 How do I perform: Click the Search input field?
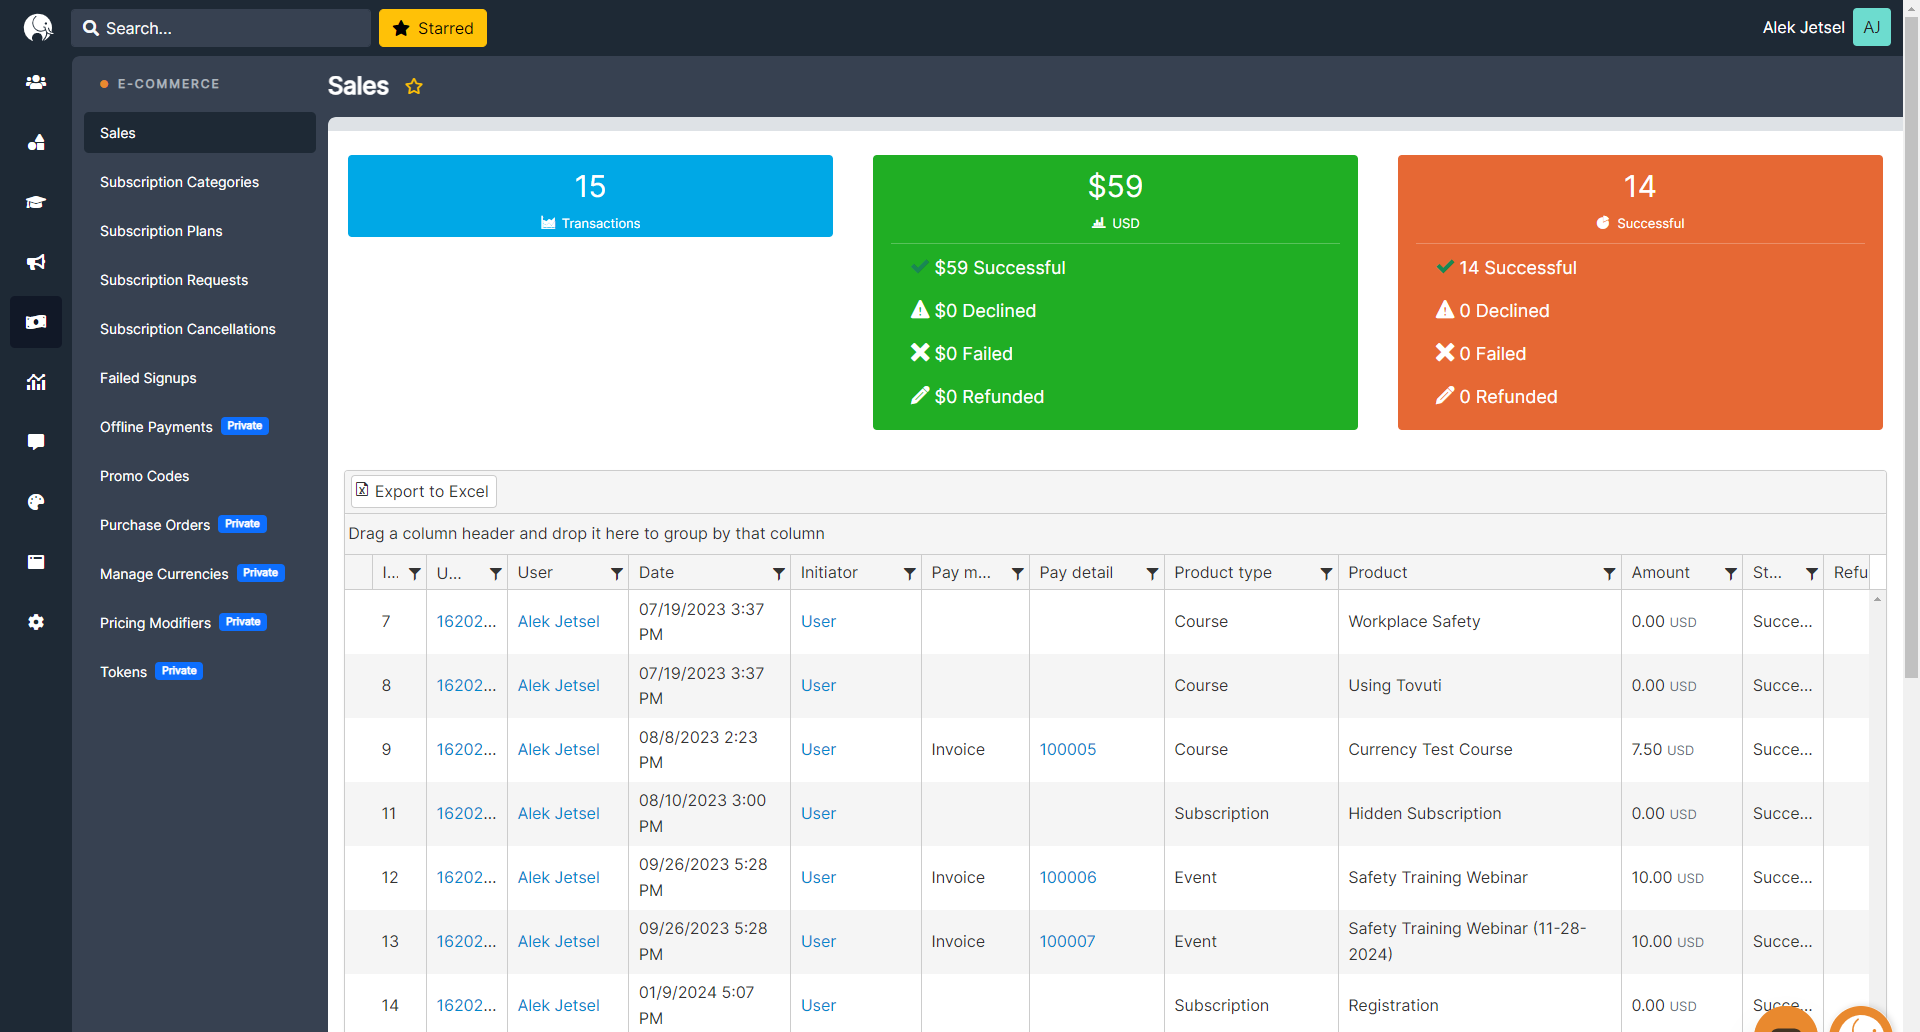pos(221,28)
